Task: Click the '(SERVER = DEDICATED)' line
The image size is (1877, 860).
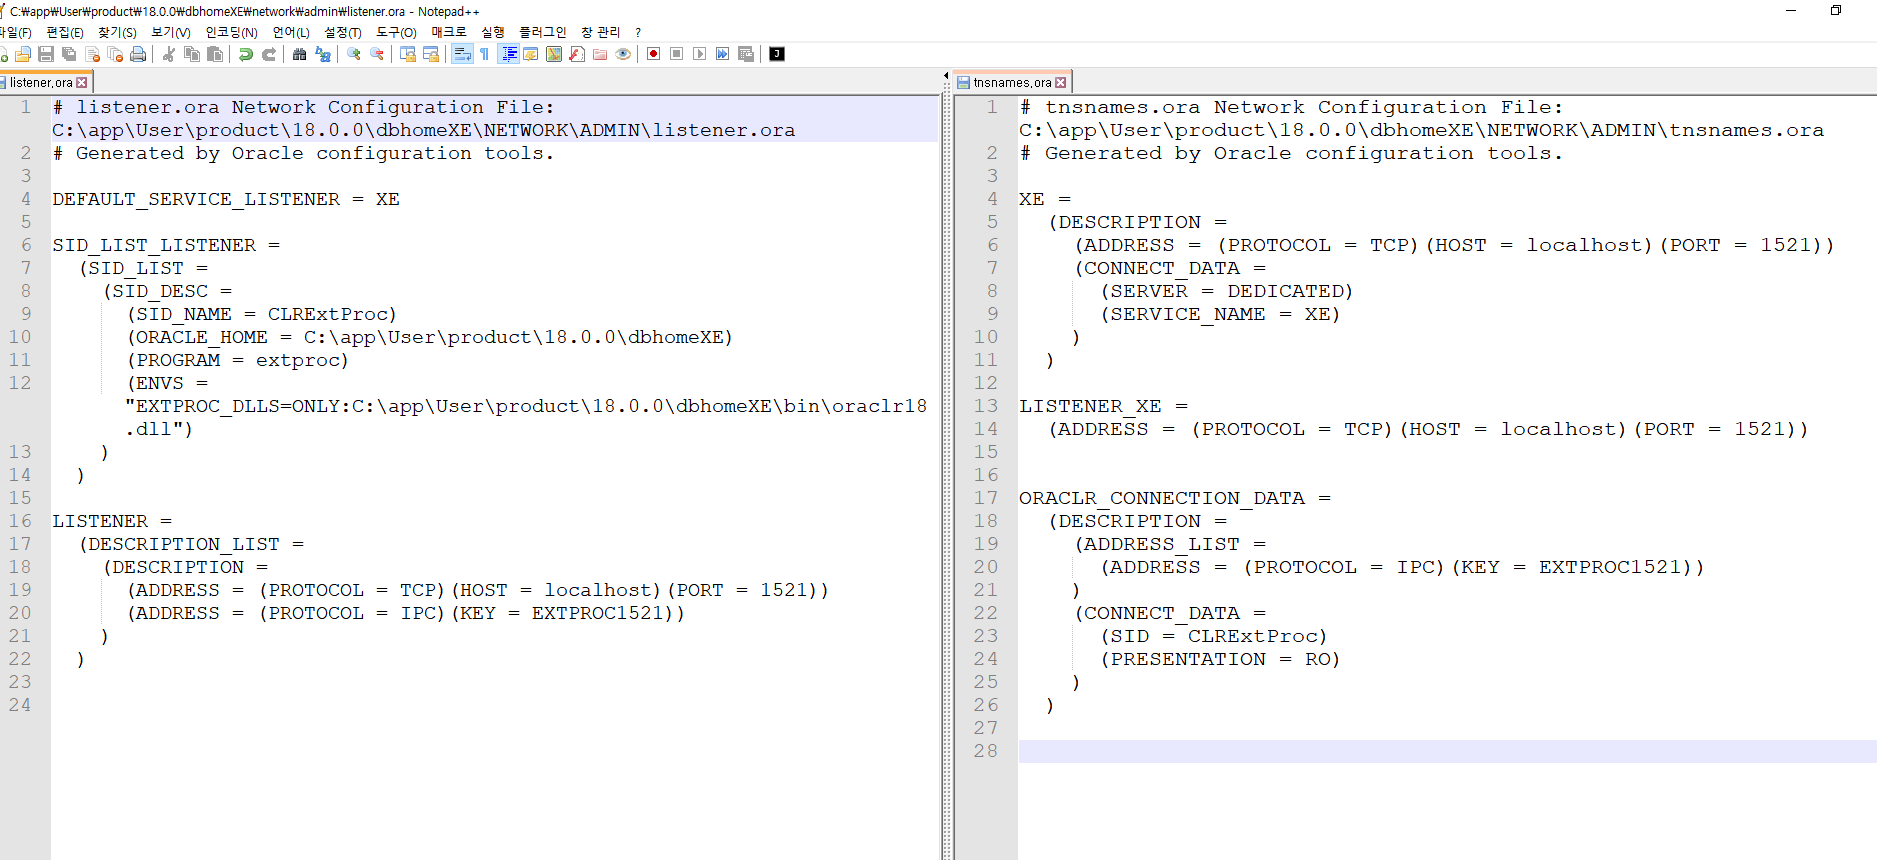Action: [1227, 291]
